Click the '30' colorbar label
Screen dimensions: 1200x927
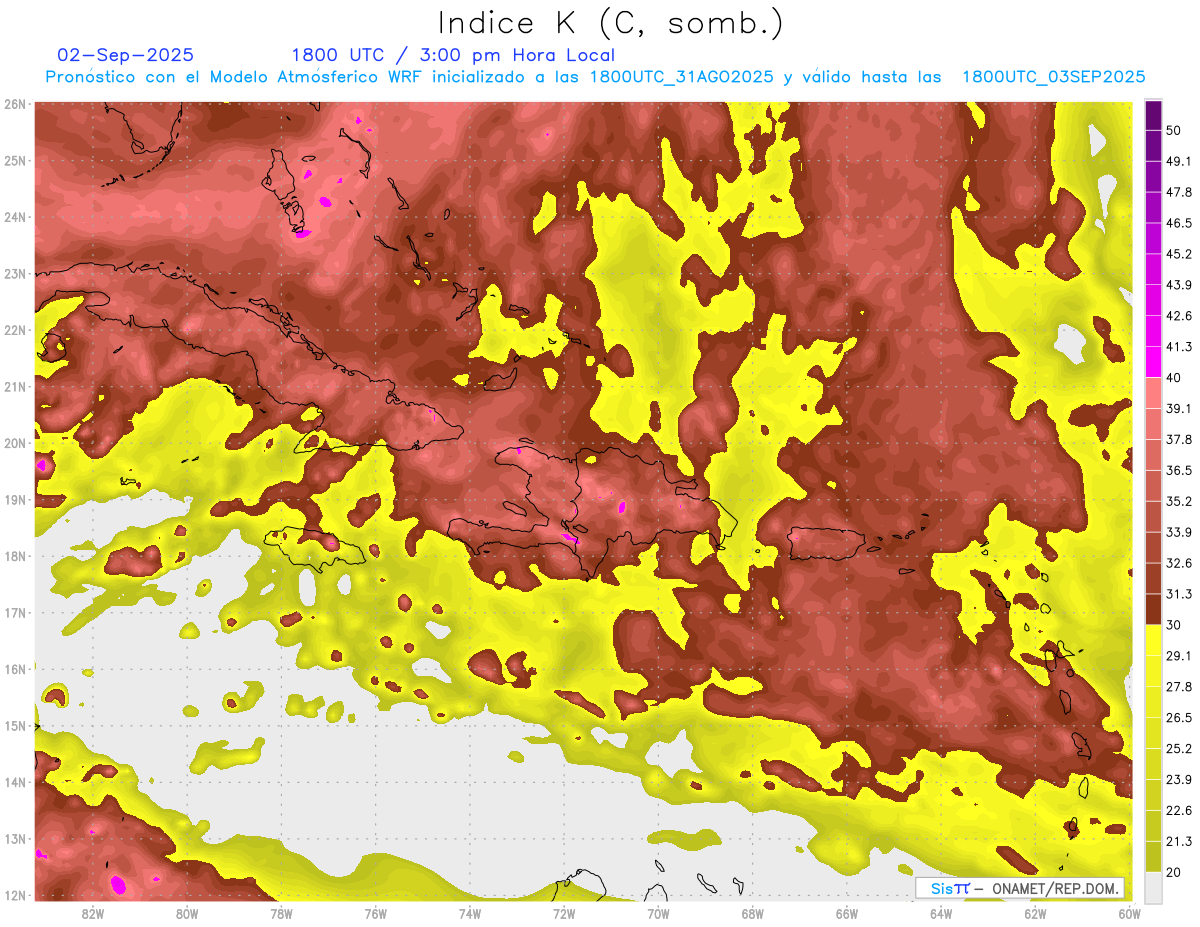click(1173, 625)
